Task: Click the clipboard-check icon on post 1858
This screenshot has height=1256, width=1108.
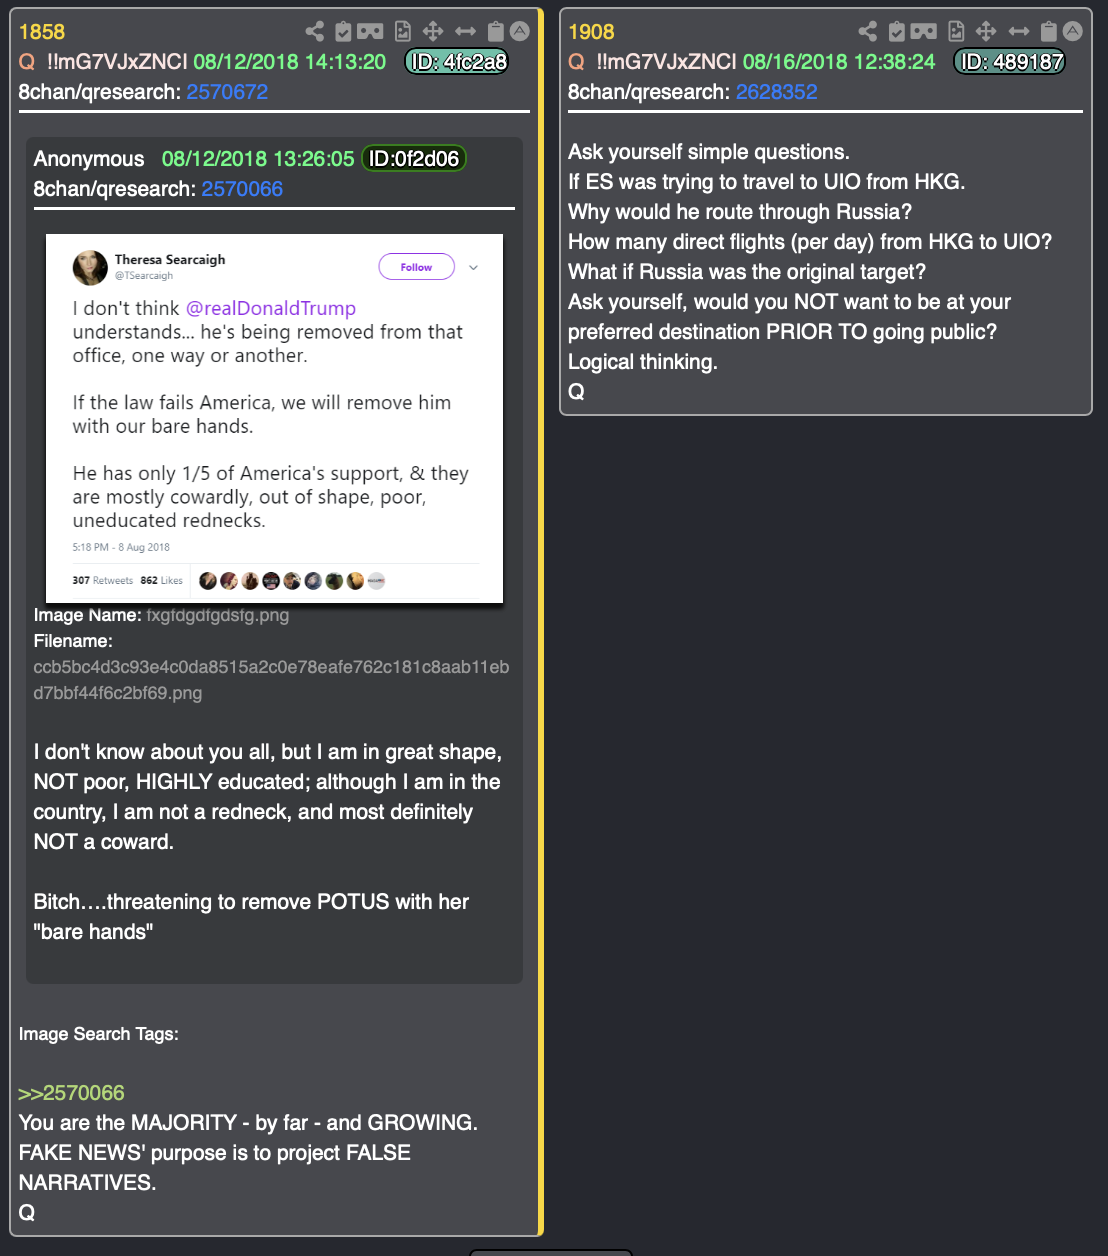Action: [x=343, y=31]
